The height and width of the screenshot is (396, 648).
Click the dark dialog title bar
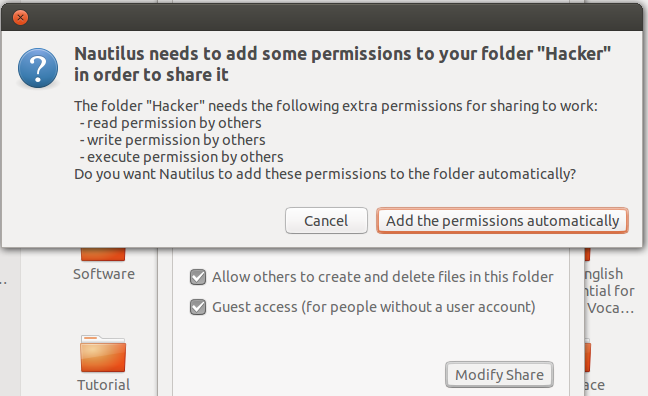[x=322, y=17]
